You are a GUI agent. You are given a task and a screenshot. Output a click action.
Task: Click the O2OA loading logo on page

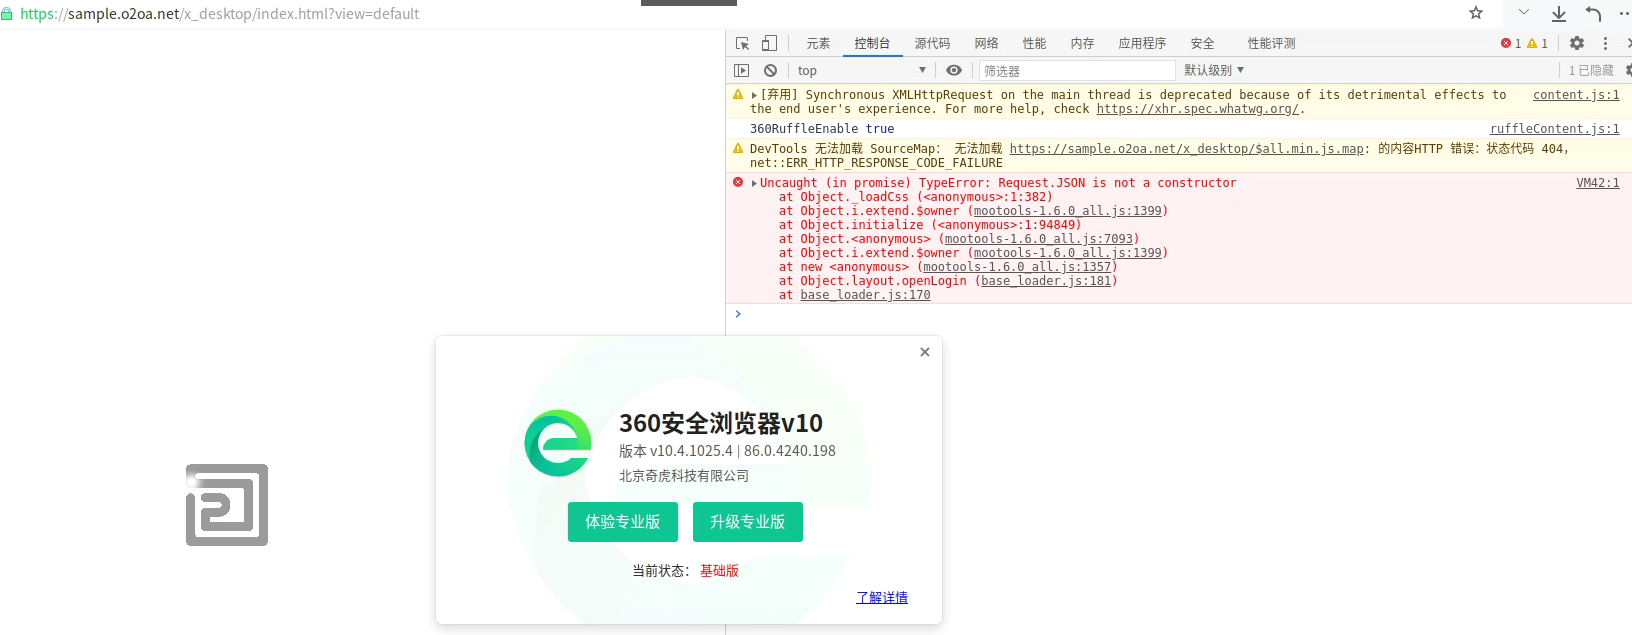click(x=227, y=505)
